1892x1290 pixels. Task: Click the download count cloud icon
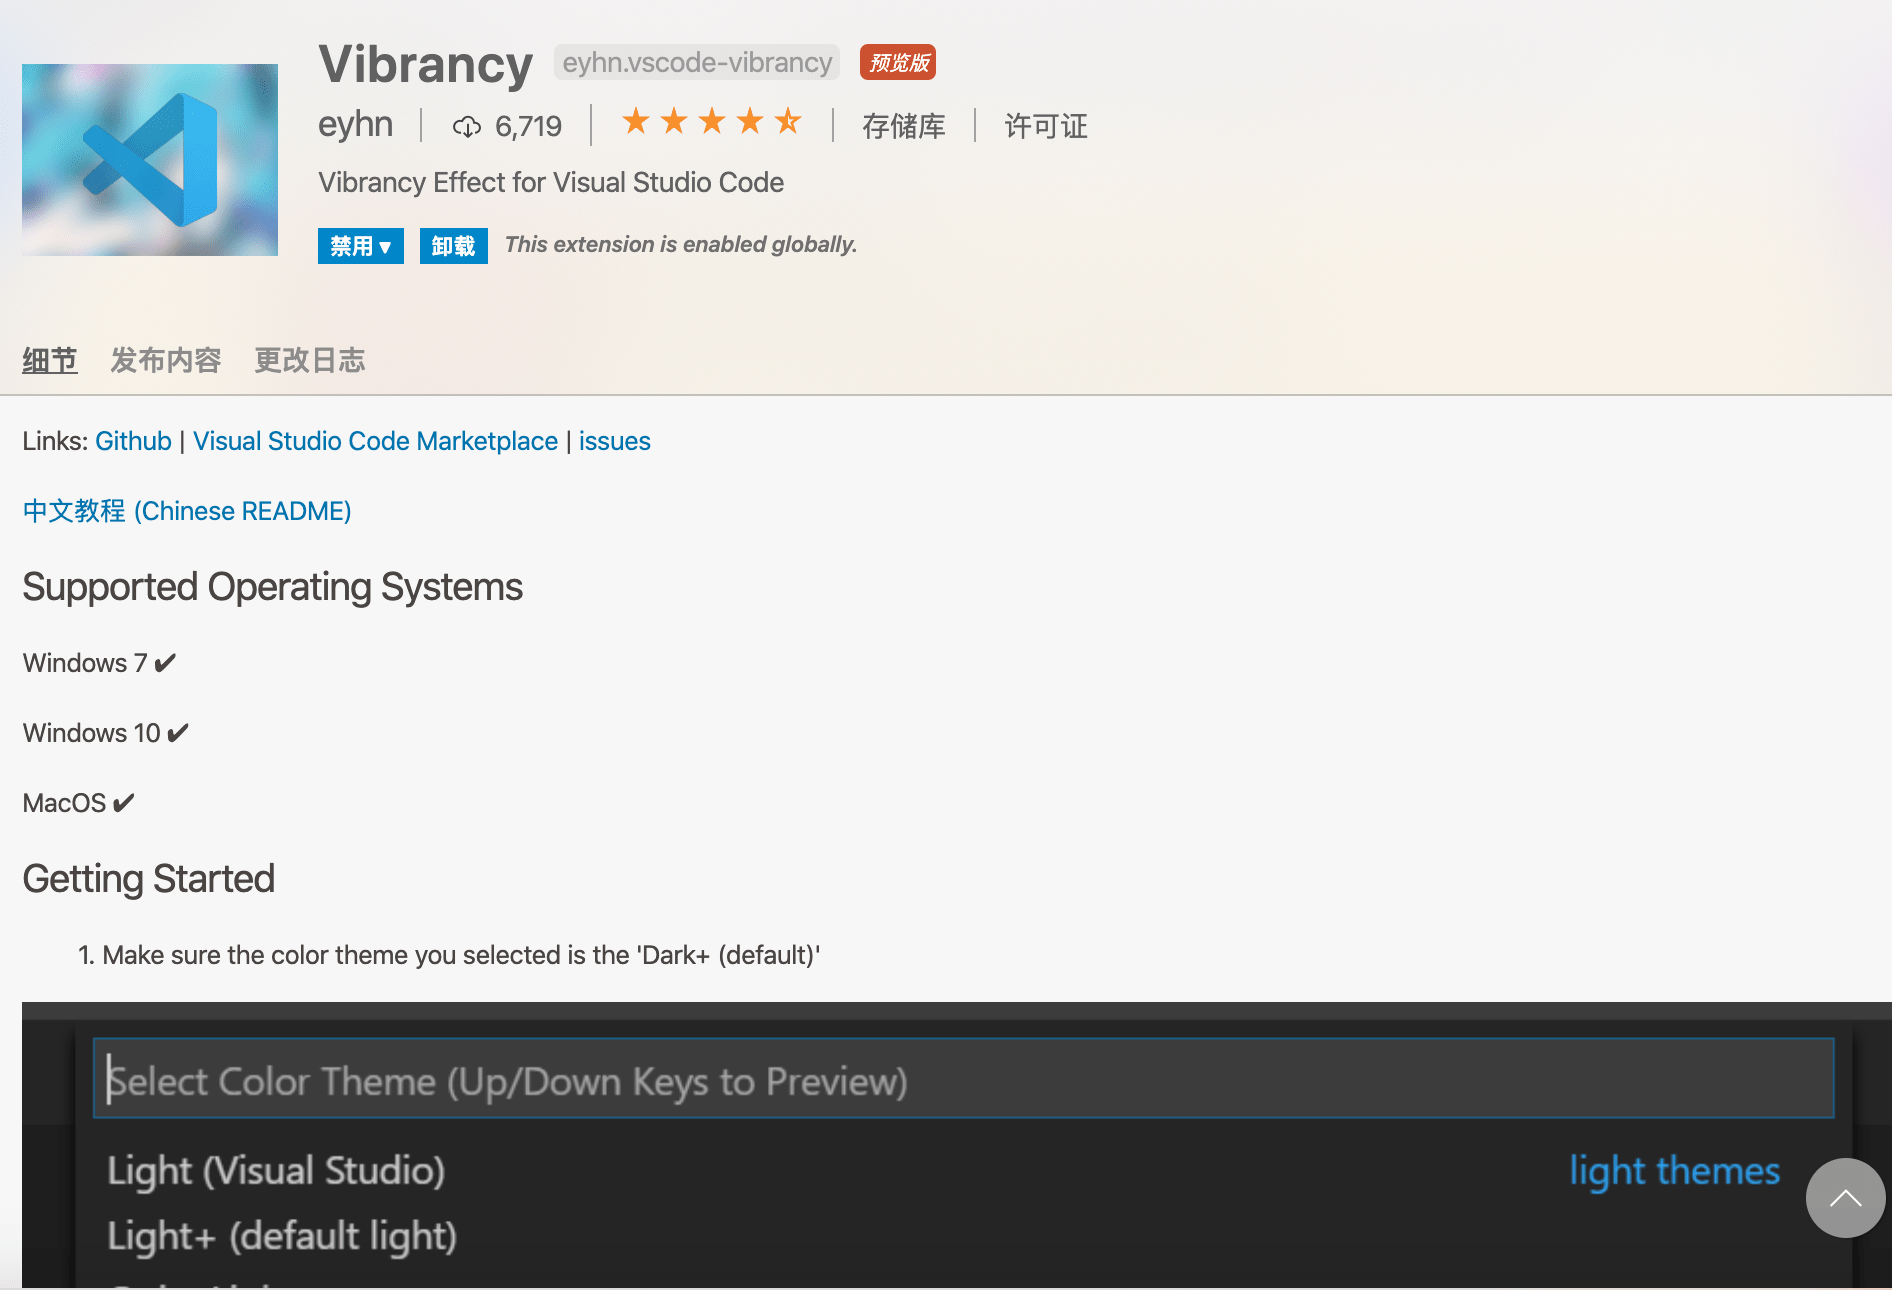coord(466,127)
